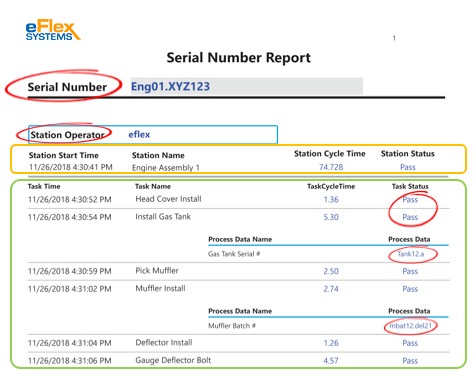The height and width of the screenshot is (376, 476).
Task: Click the Station Cycle Time header
Action: 330,154
